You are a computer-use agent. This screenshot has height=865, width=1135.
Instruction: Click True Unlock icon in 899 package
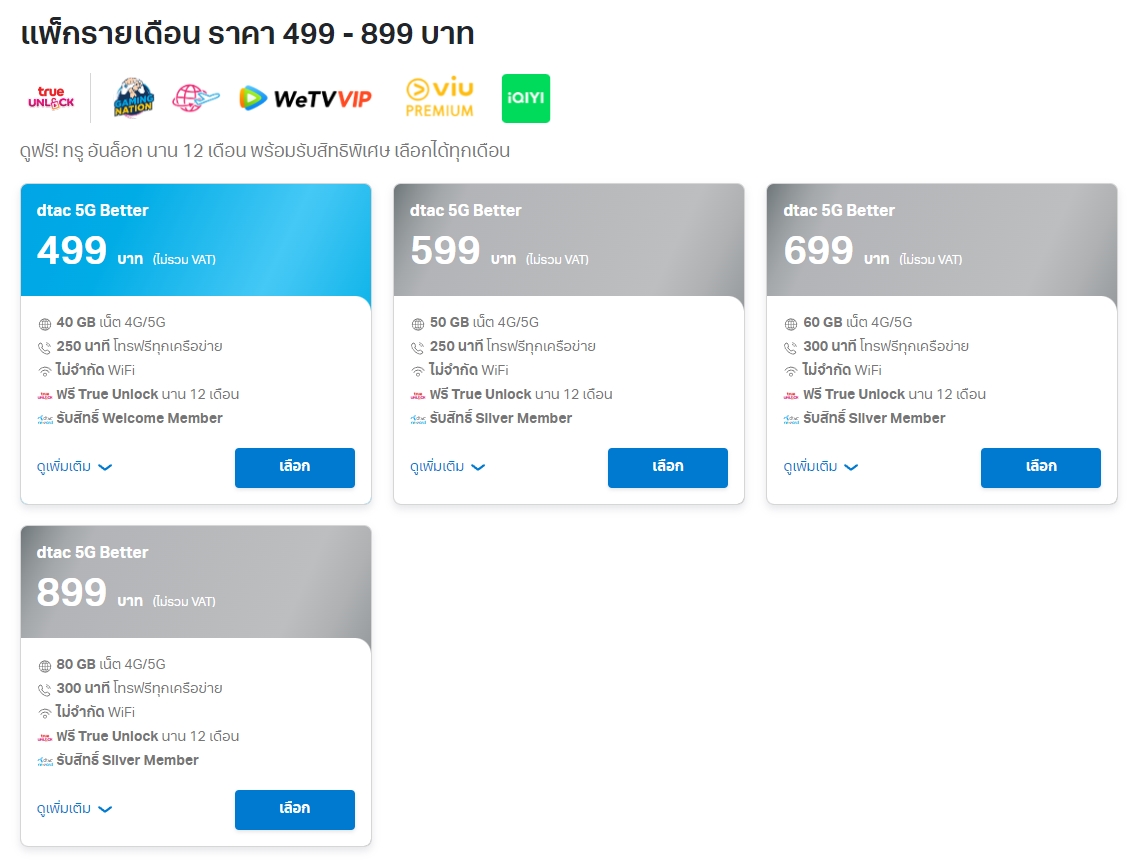point(44,737)
